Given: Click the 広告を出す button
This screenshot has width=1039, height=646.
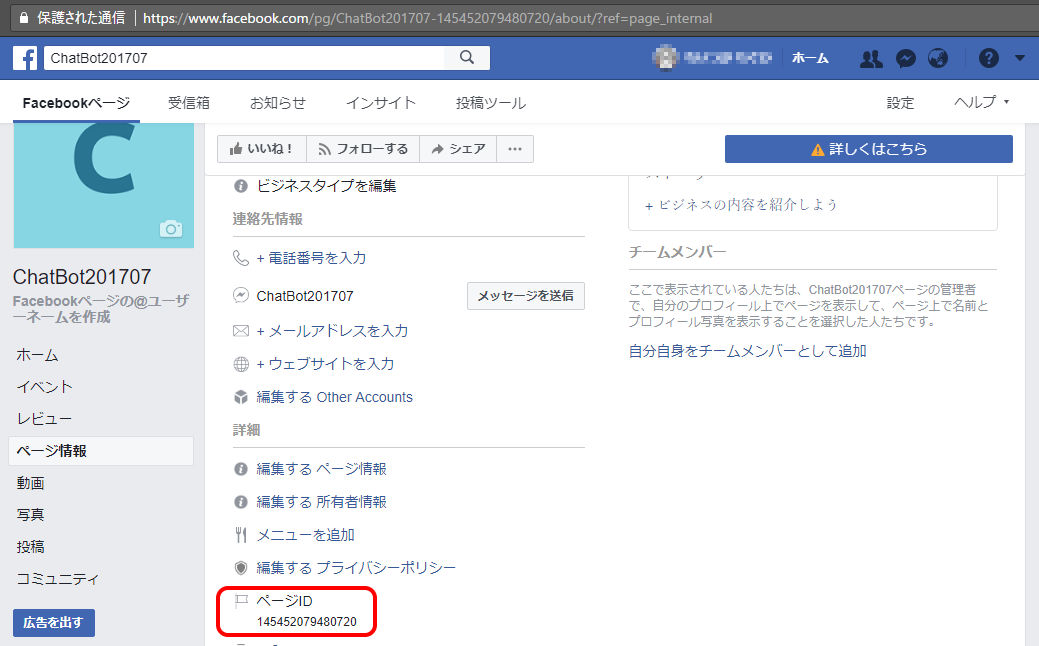Looking at the screenshot, I should tap(54, 623).
